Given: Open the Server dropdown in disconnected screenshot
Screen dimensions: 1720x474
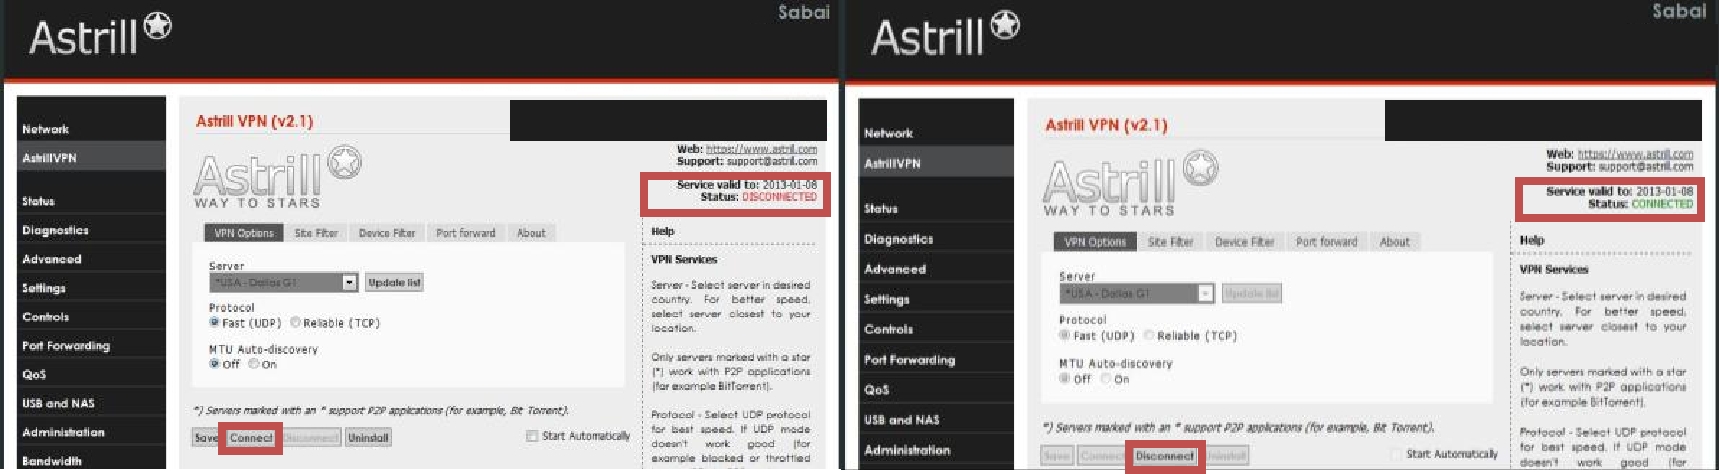Looking at the screenshot, I should [x=283, y=283].
